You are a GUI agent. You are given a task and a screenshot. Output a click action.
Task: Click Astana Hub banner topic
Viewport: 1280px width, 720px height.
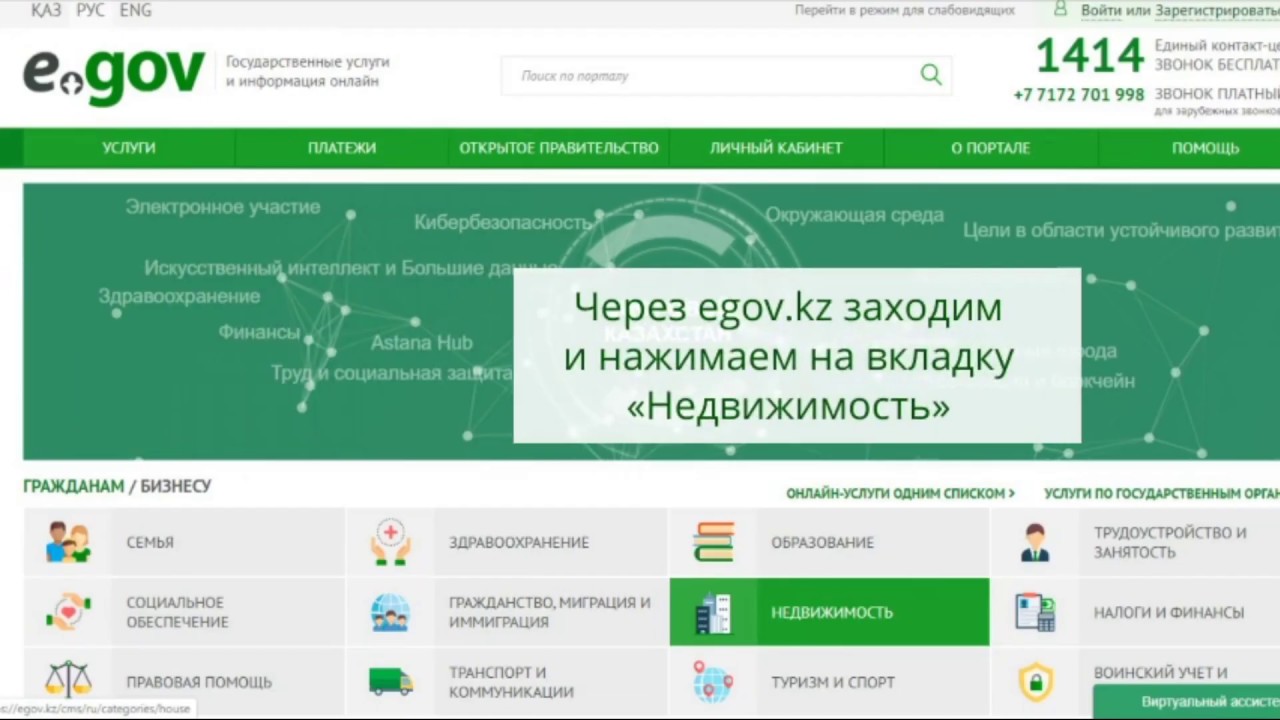pyautogui.click(x=421, y=343)
